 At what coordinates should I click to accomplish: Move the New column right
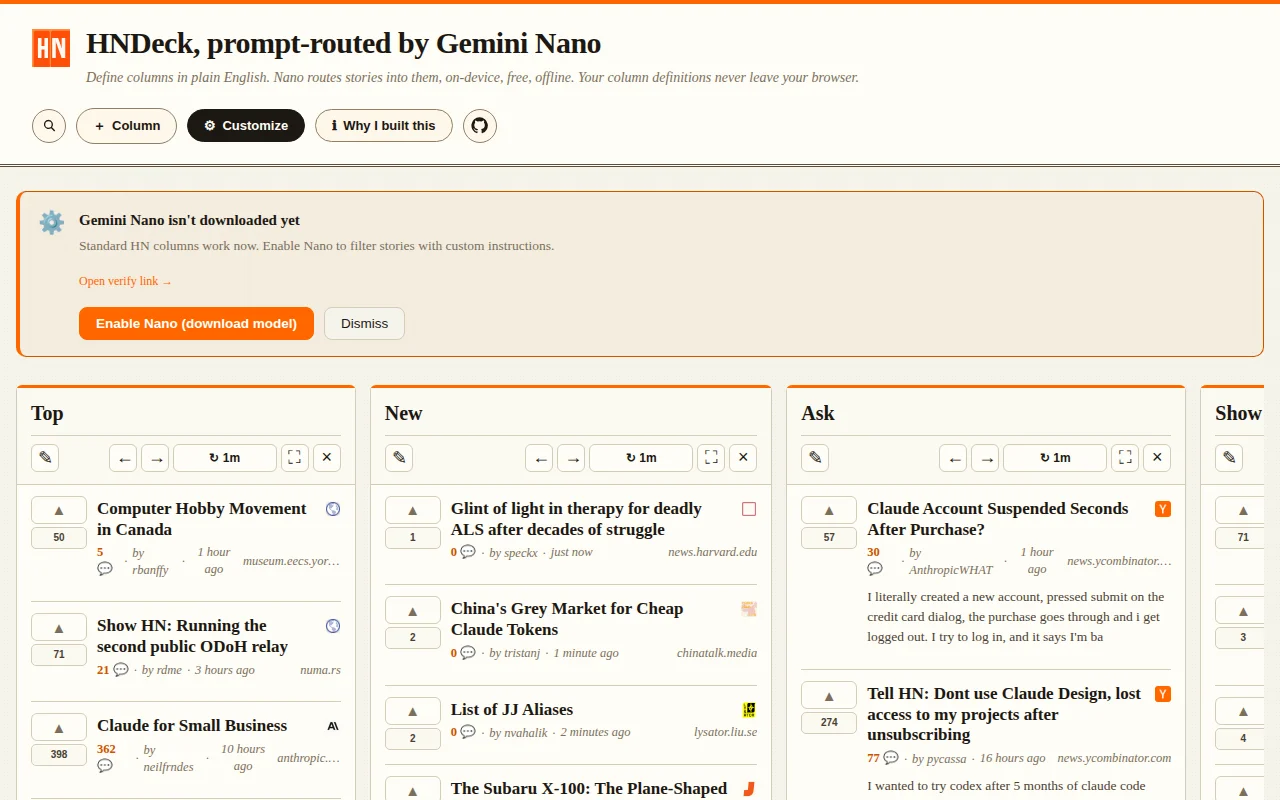click(571, 458)
